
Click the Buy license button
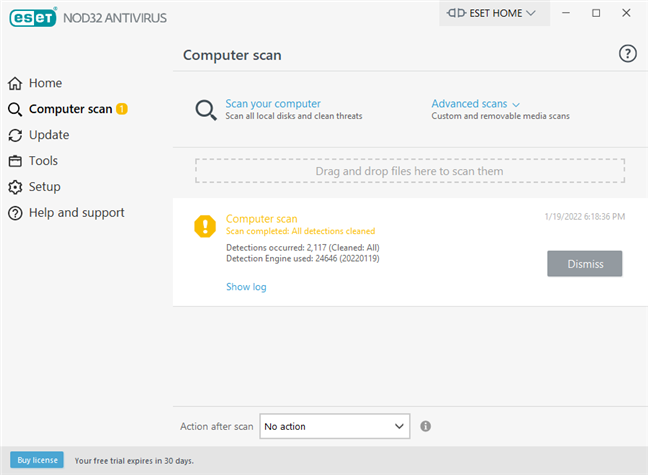pos(37,460)
